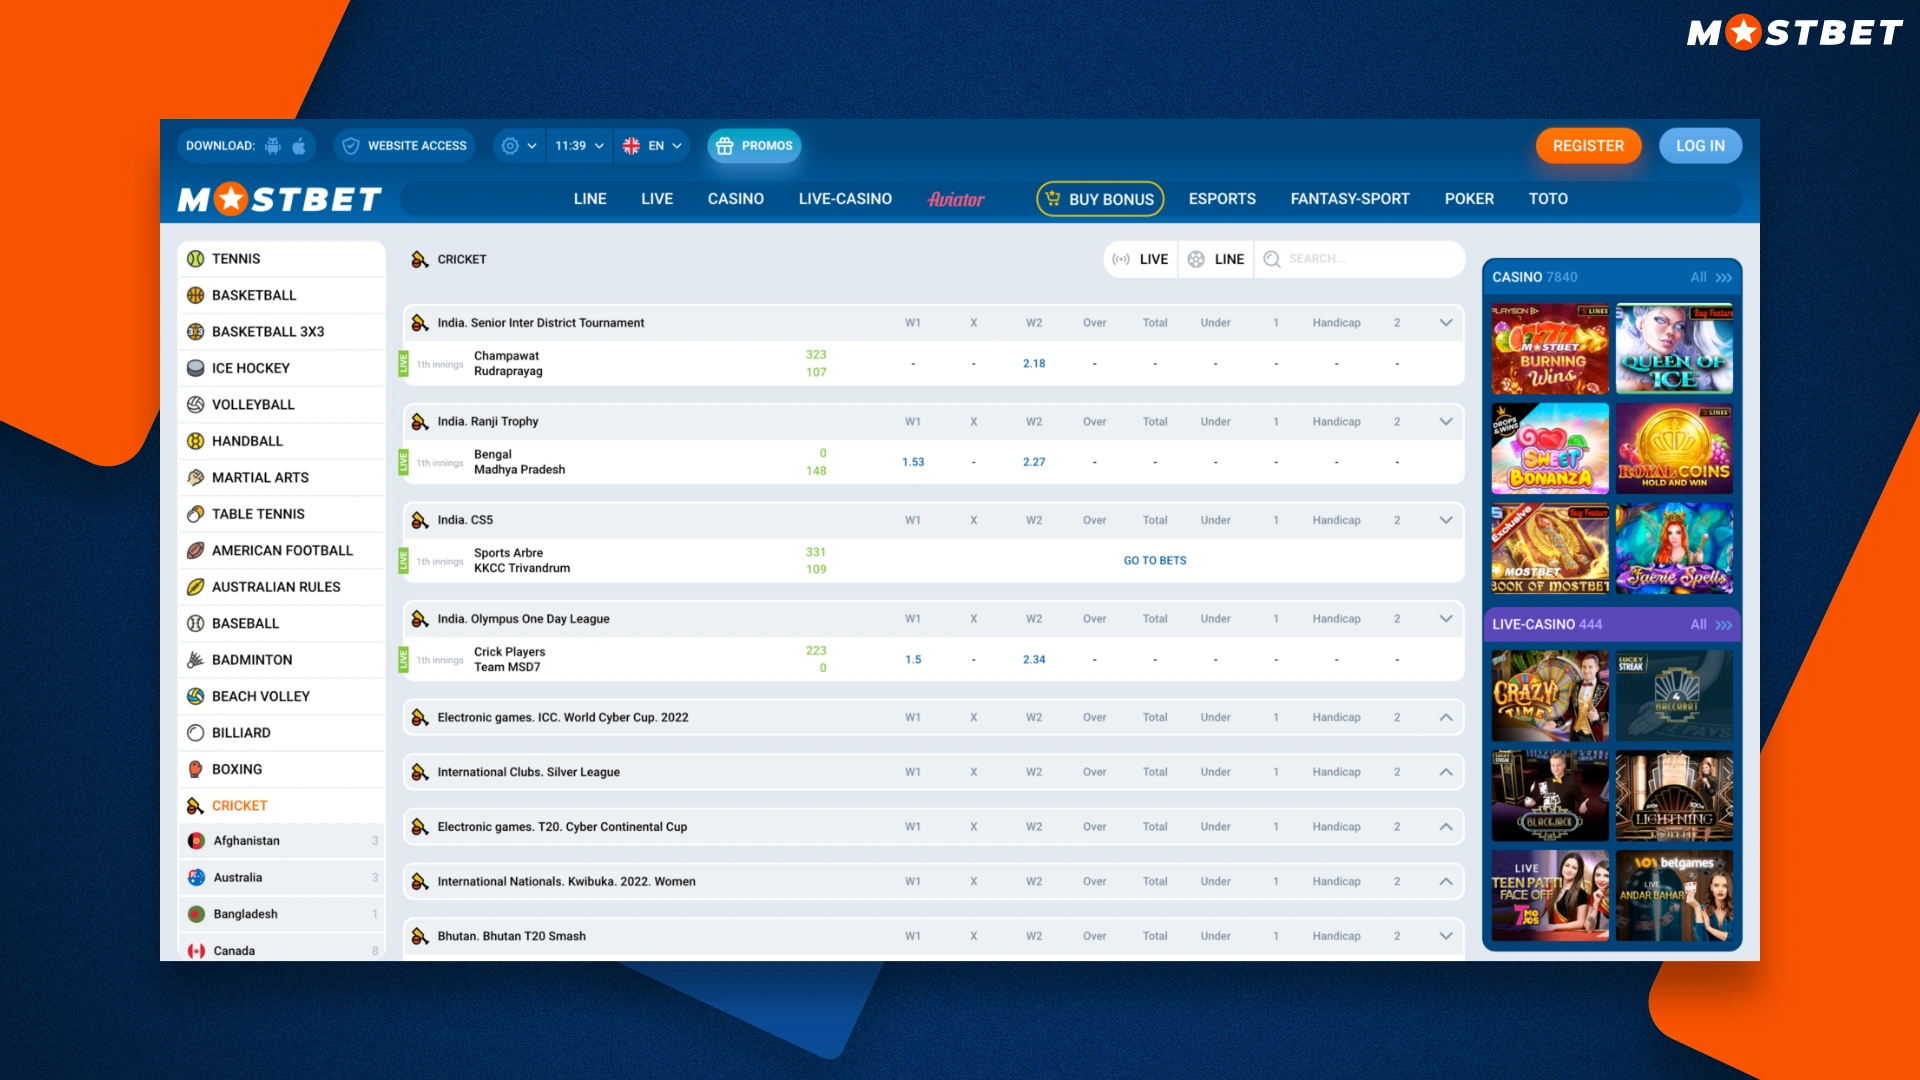Collapse the Senior Inter District Tournament section
Image resolution: width=1920 pixels, height=1080 pixels.
click(1446, 323)
